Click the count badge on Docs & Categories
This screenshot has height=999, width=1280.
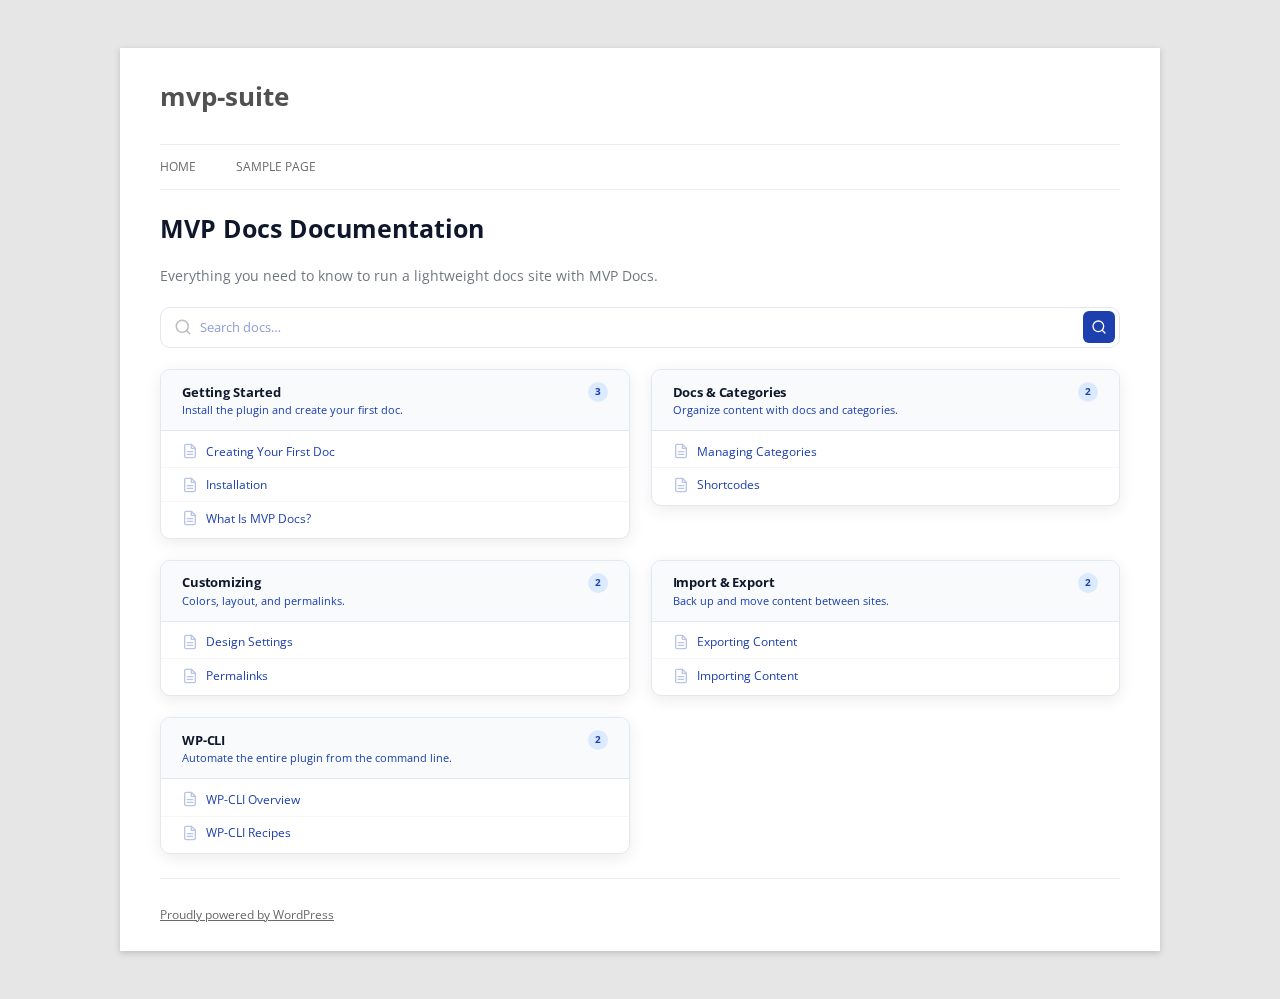tap(1088, 392)
